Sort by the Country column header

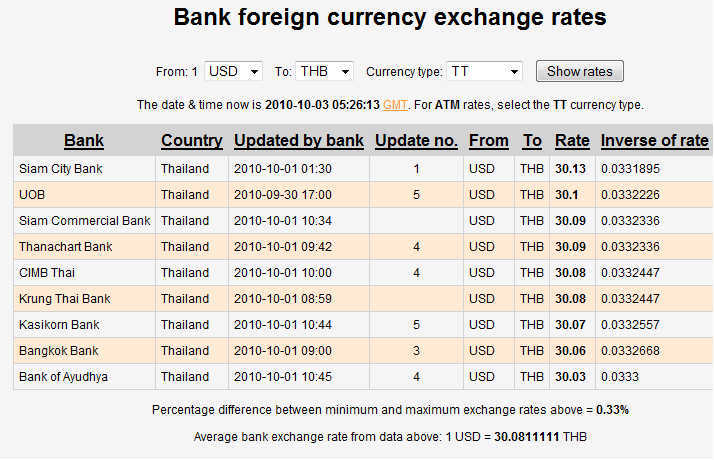click(x=191, y=140)
